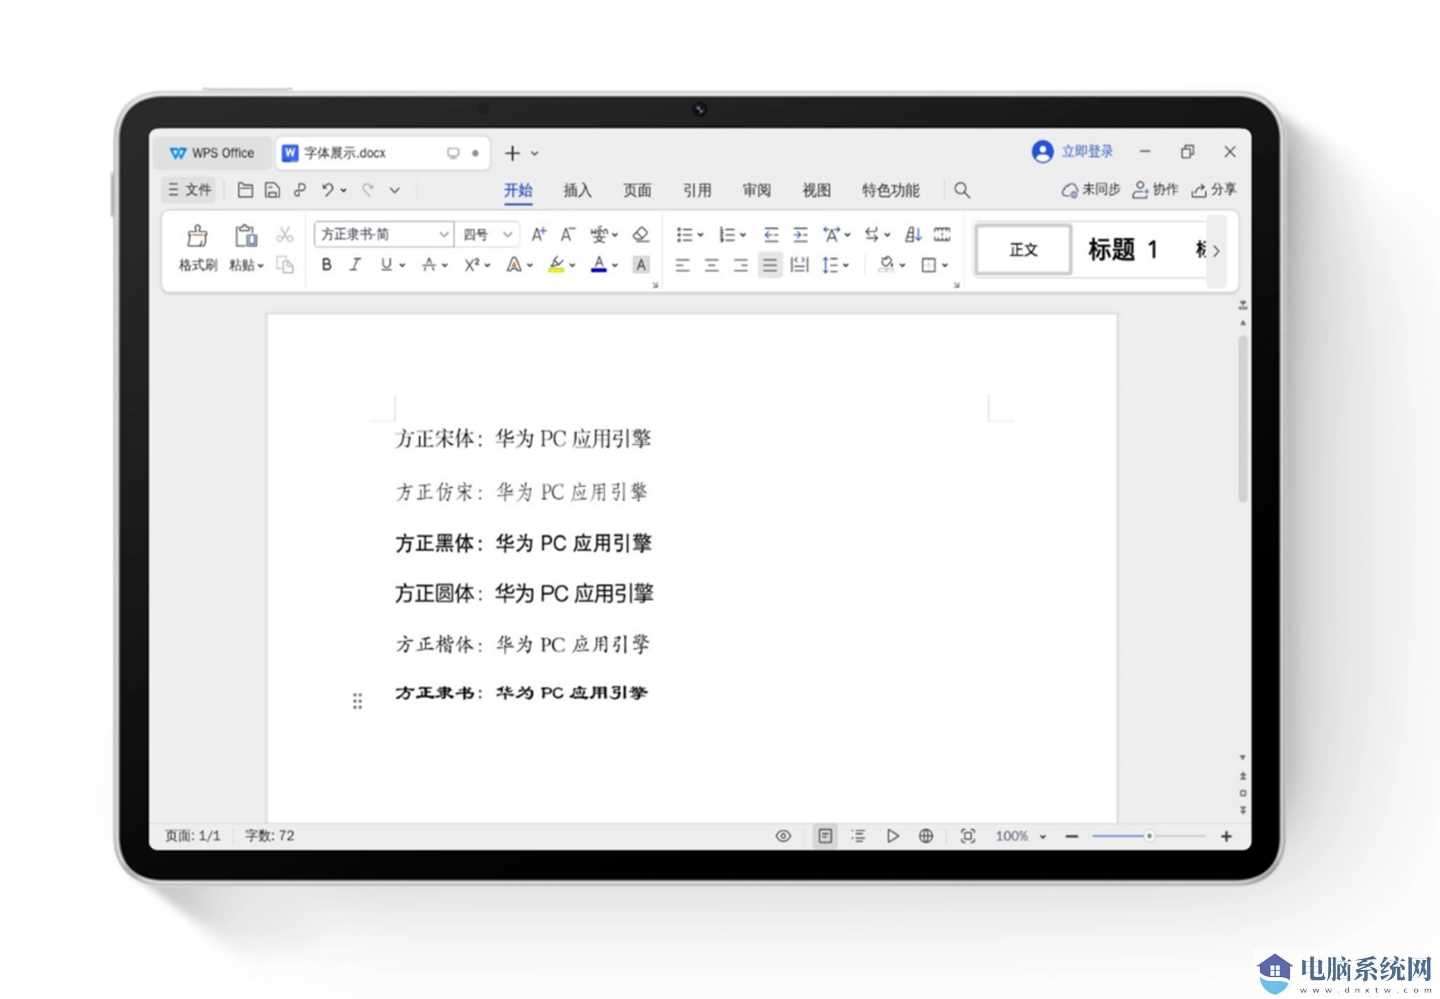Toggle the eye protection mode icon in status bar

783,836
